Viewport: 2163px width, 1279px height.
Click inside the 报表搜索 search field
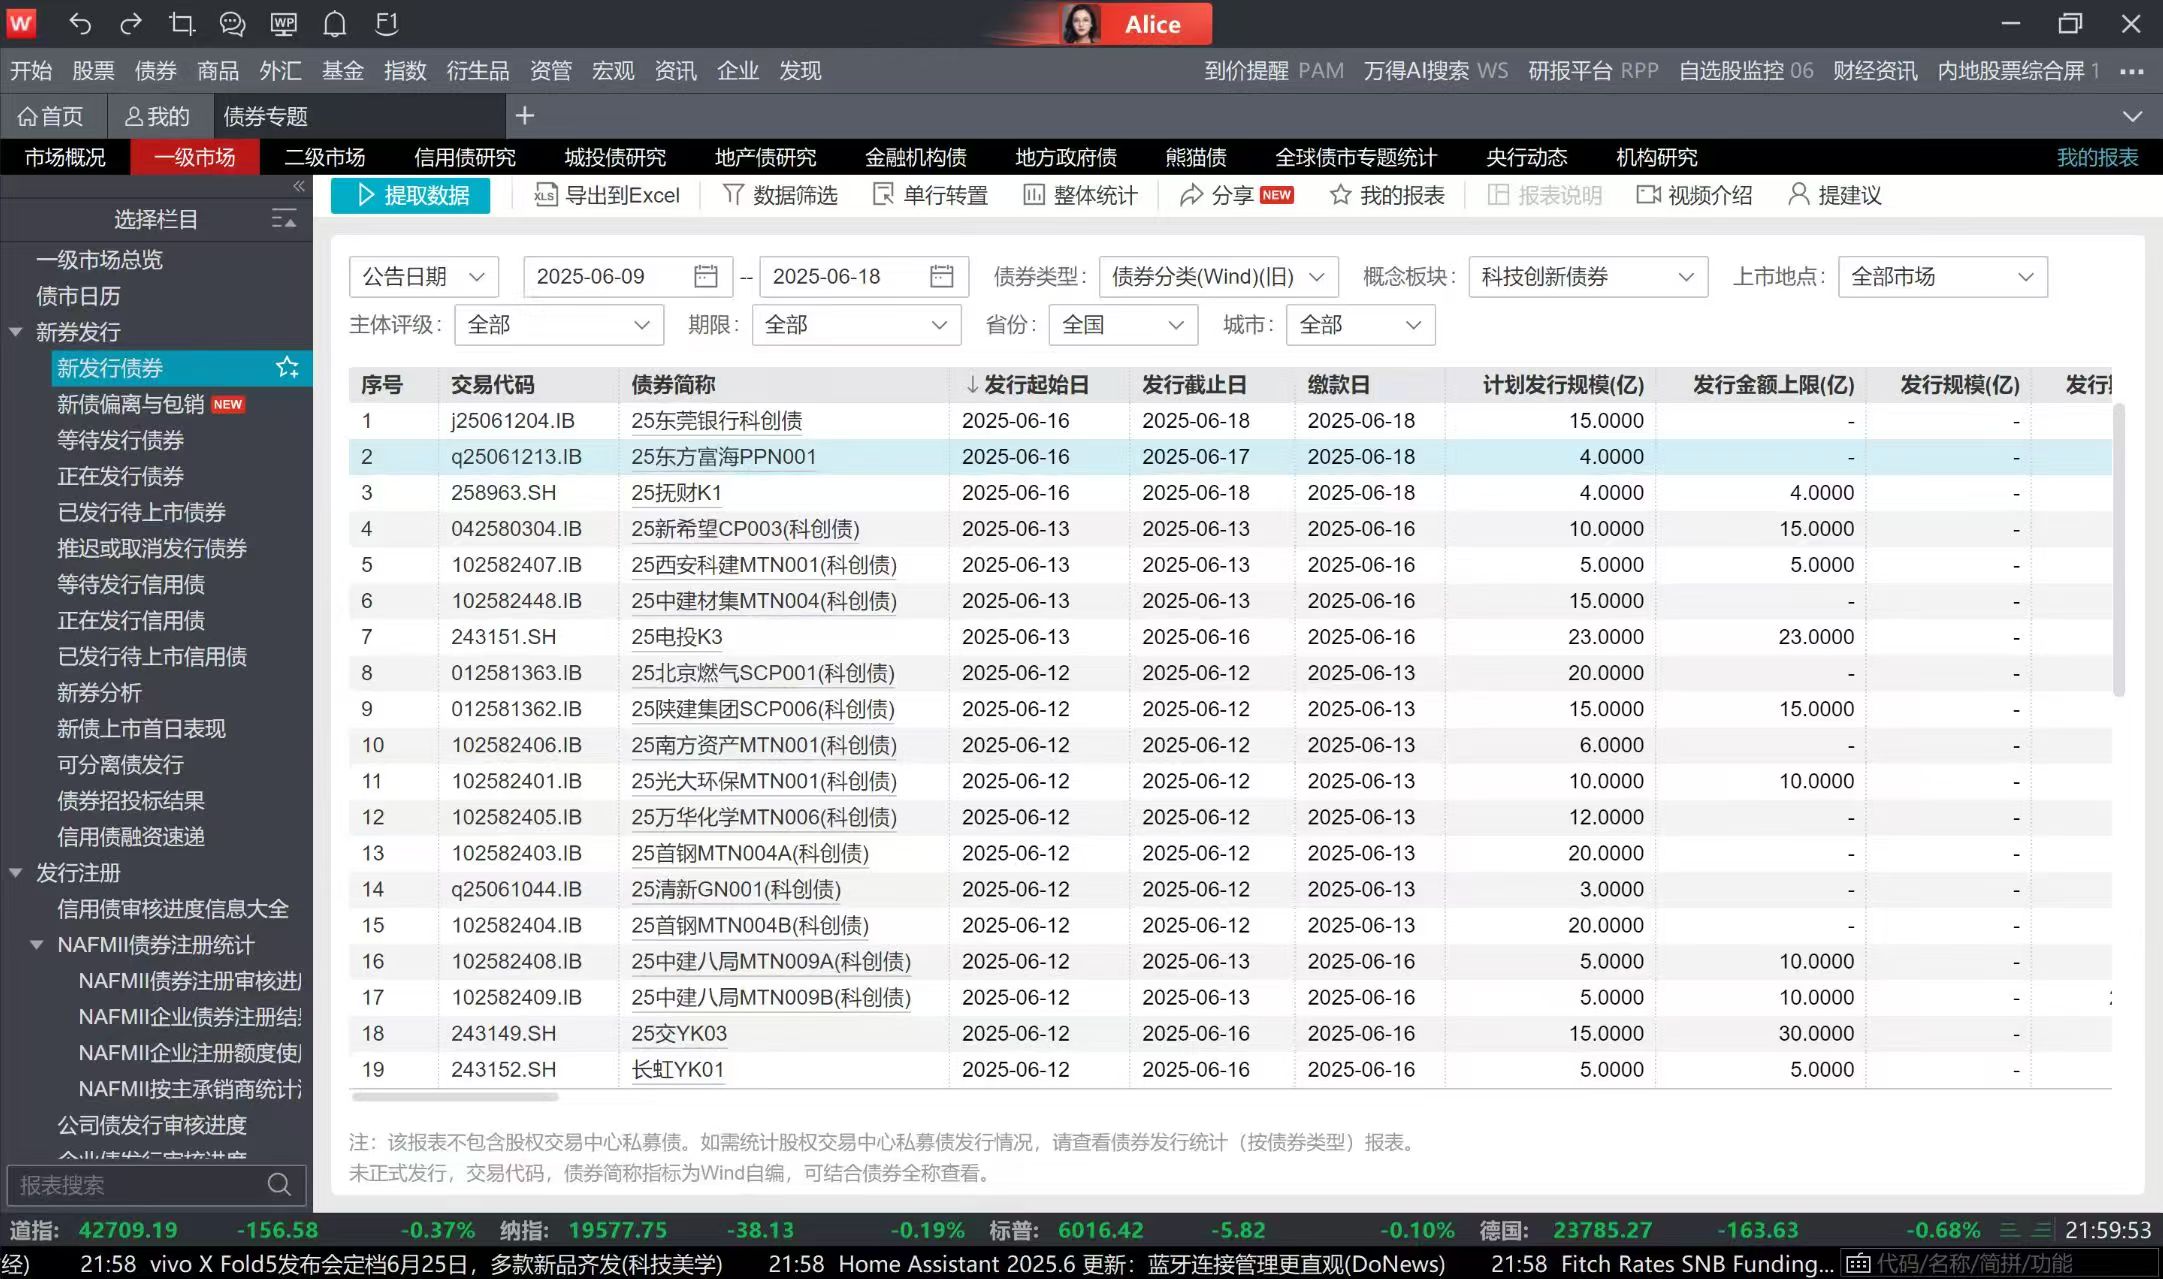pos(140,1185)
